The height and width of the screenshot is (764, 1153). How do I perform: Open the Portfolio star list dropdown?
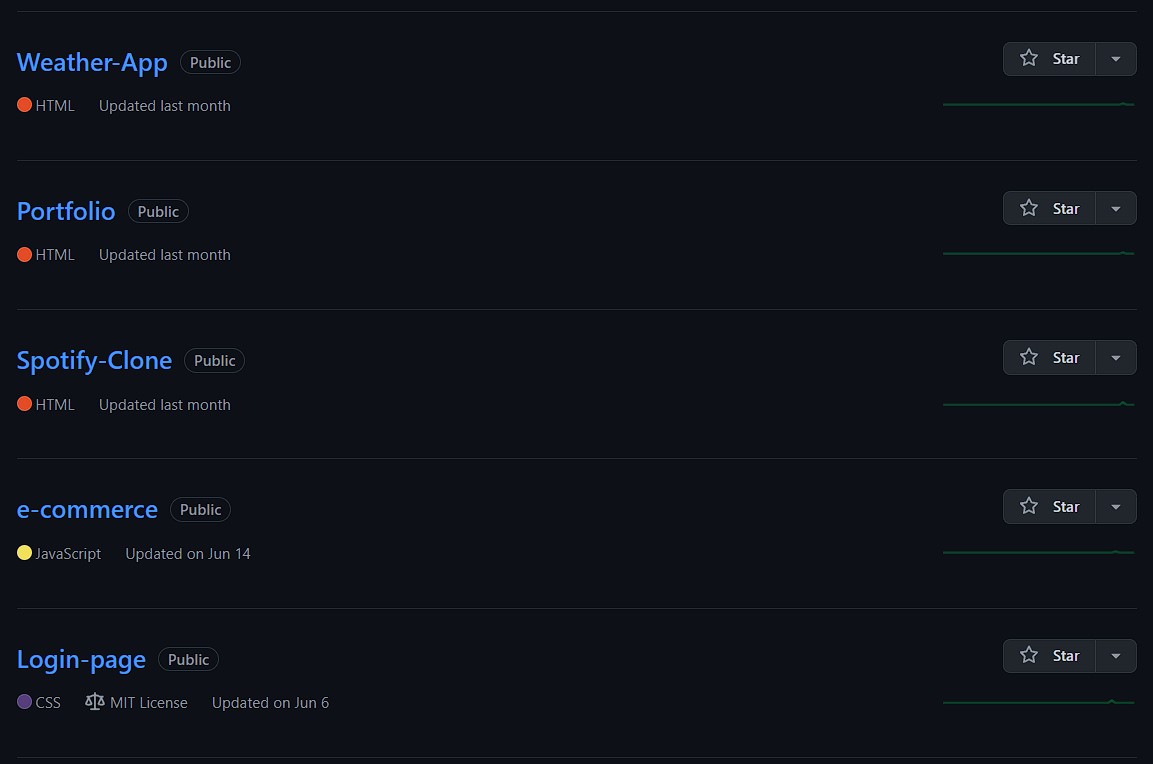point(1116,208)
